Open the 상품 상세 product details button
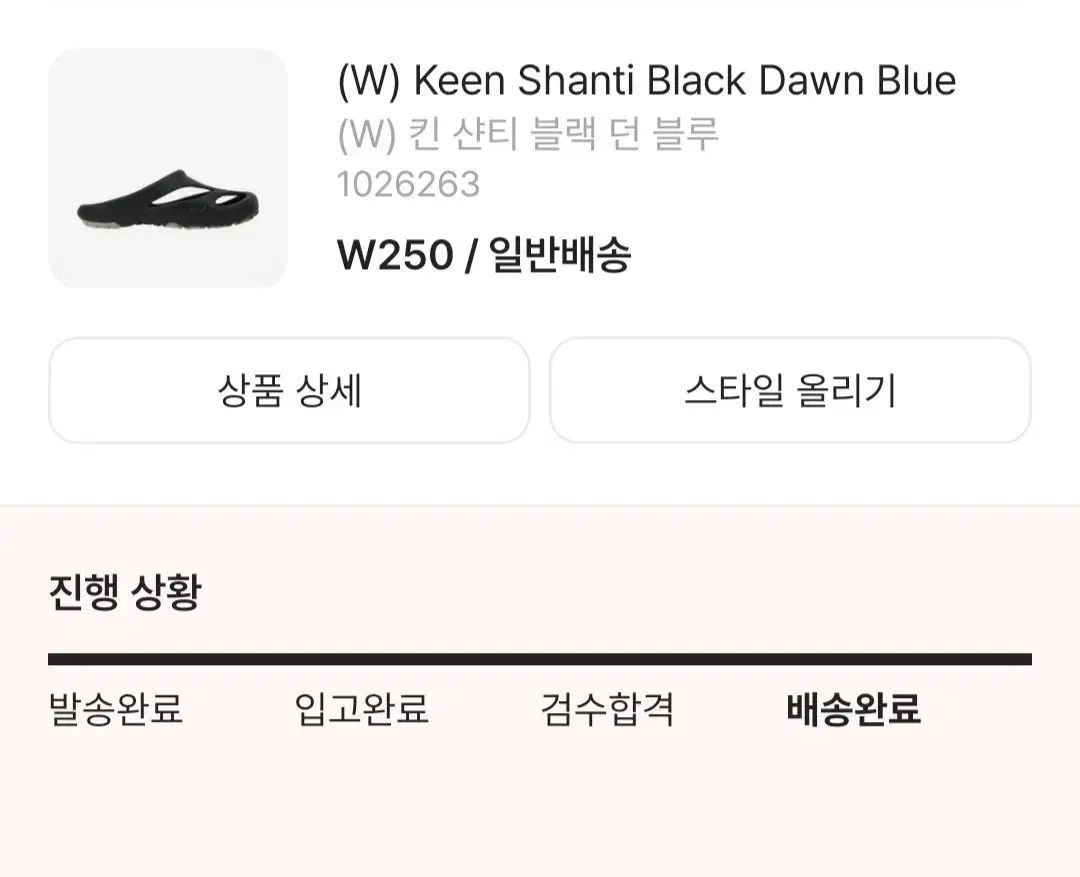The image size is (1080, 877). point(289,390)
